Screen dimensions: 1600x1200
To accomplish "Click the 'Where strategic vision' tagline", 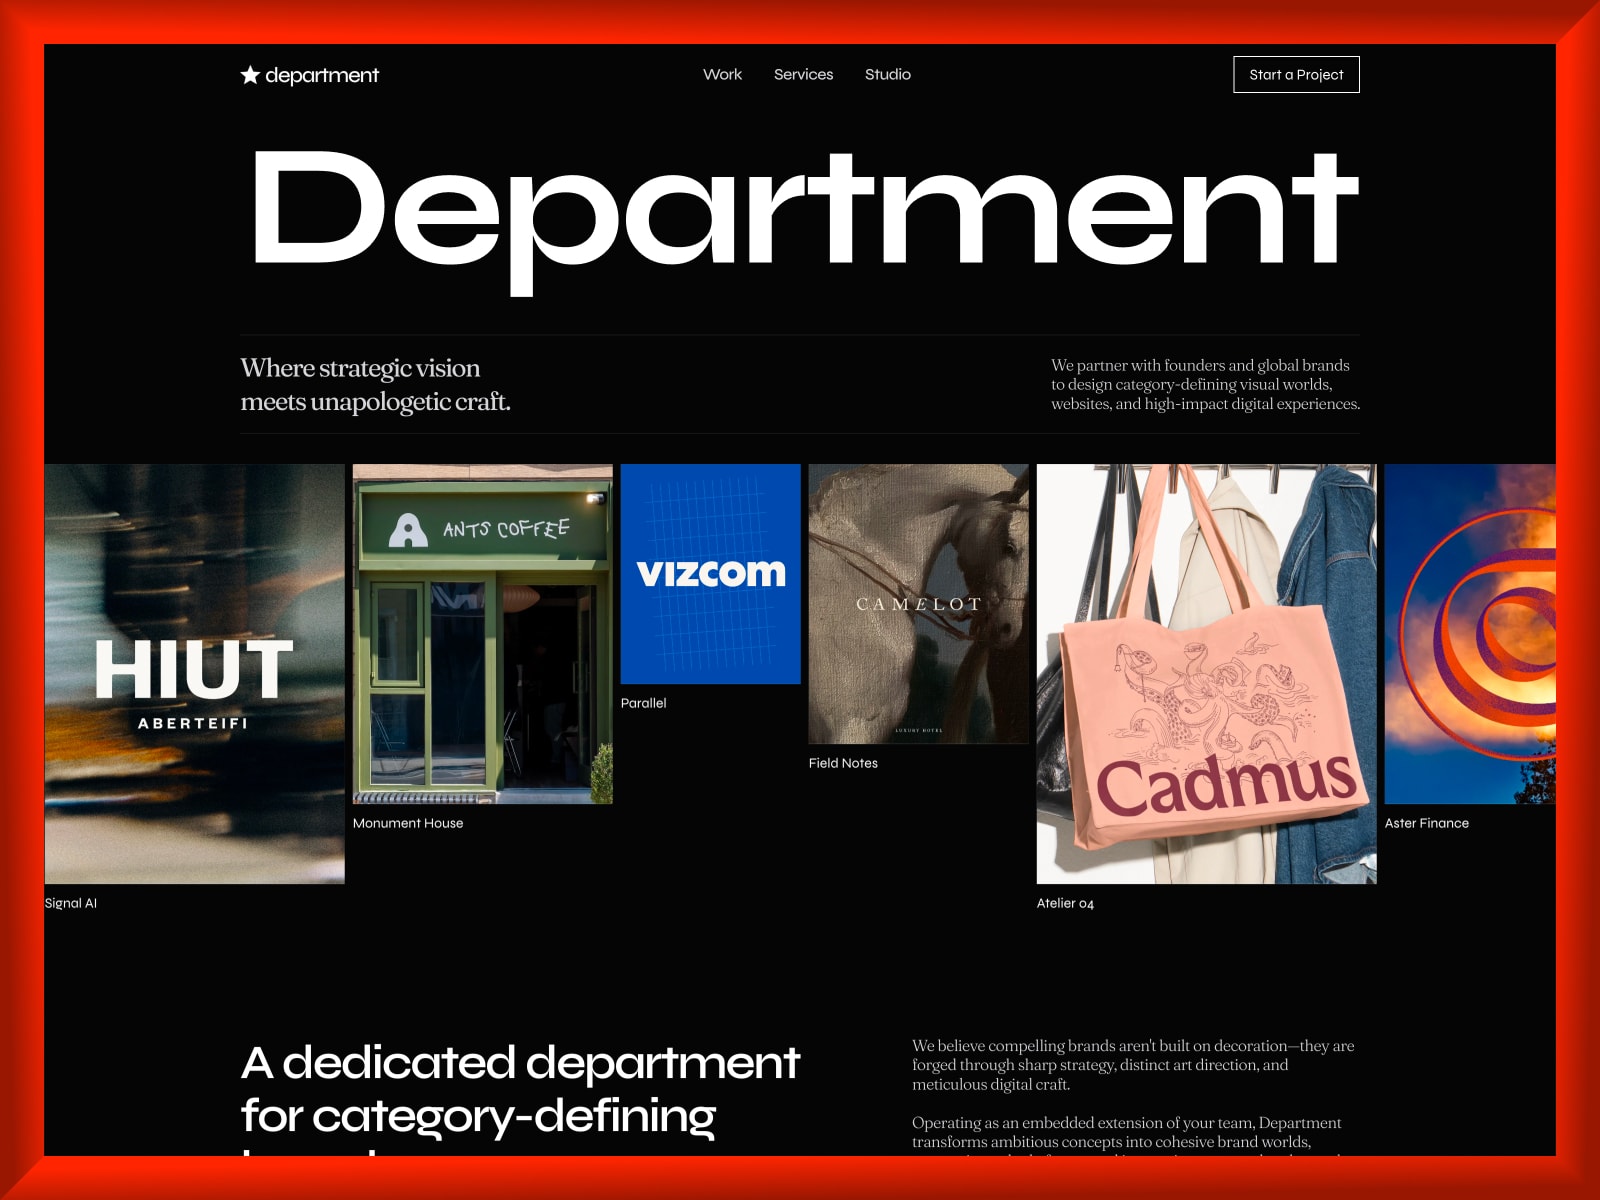I will click(x=375, y=385).
